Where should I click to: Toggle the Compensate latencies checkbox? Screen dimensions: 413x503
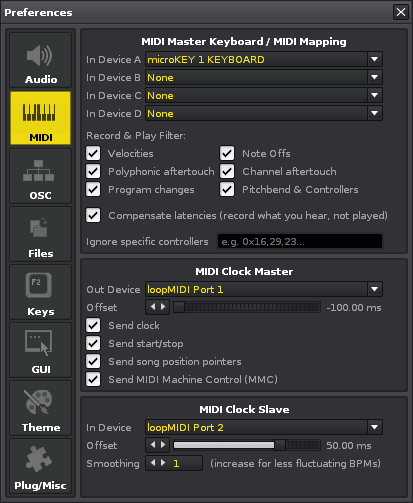[x=93, y=215]
